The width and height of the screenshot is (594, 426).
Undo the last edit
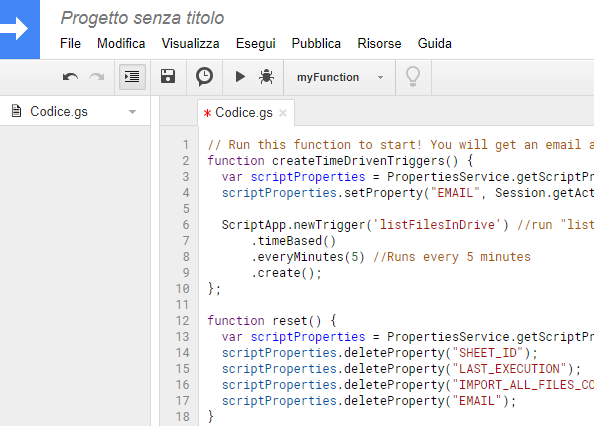point(70,77)
